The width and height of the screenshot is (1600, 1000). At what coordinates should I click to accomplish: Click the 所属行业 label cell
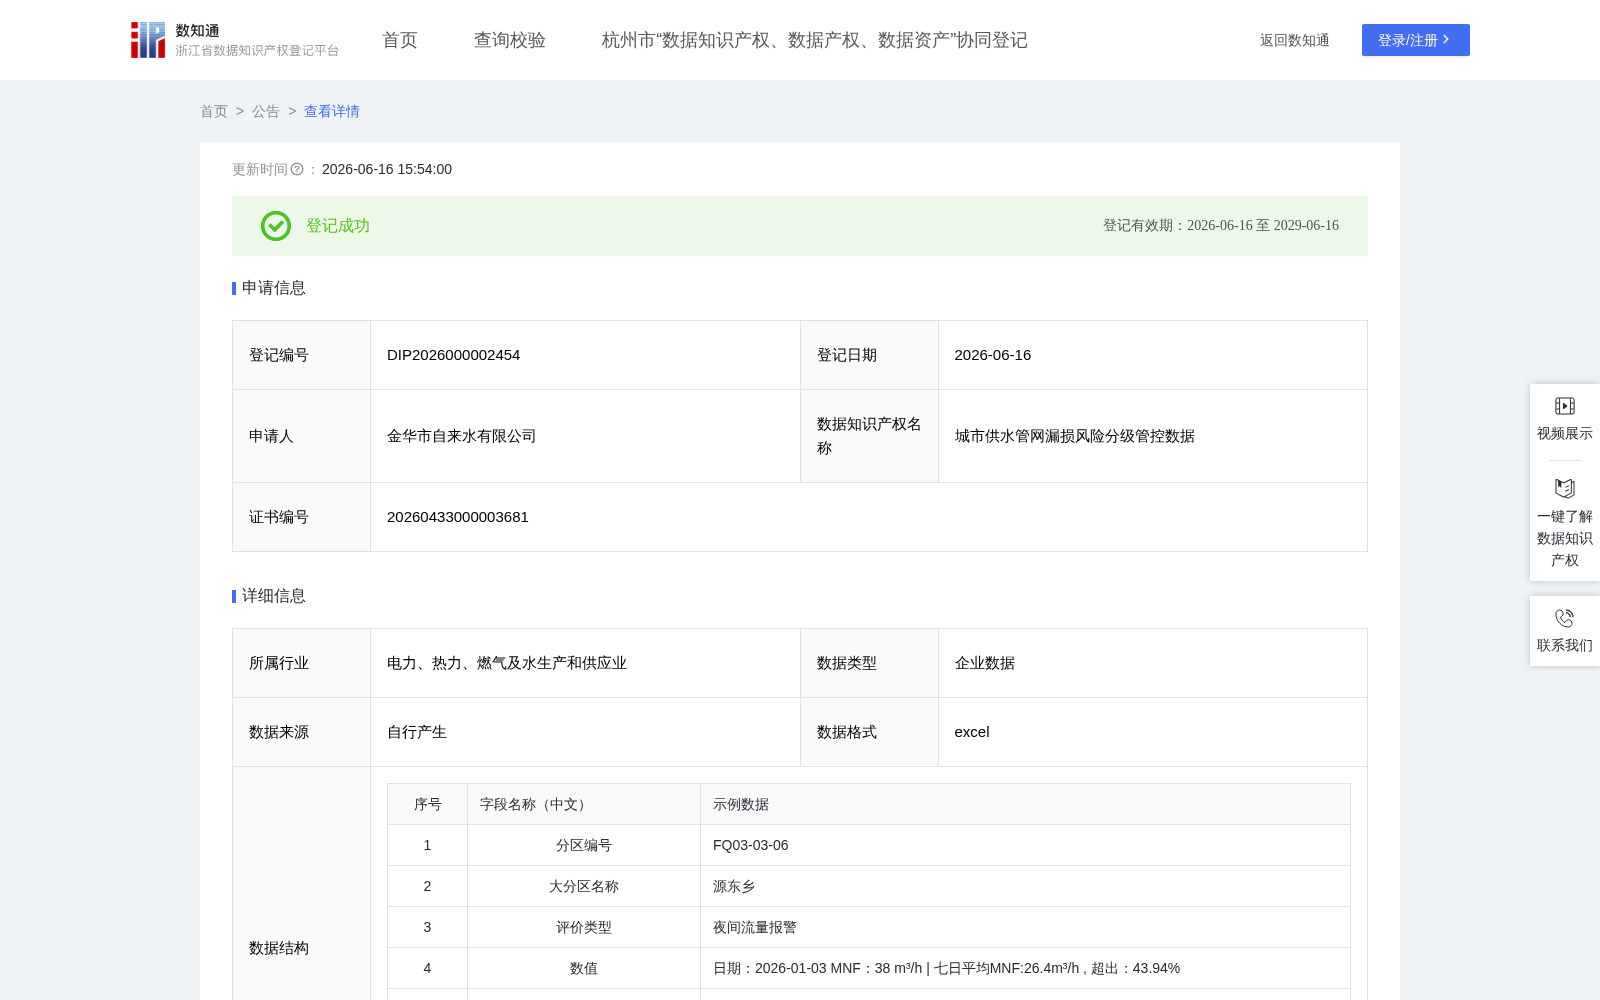coord(302,663)
